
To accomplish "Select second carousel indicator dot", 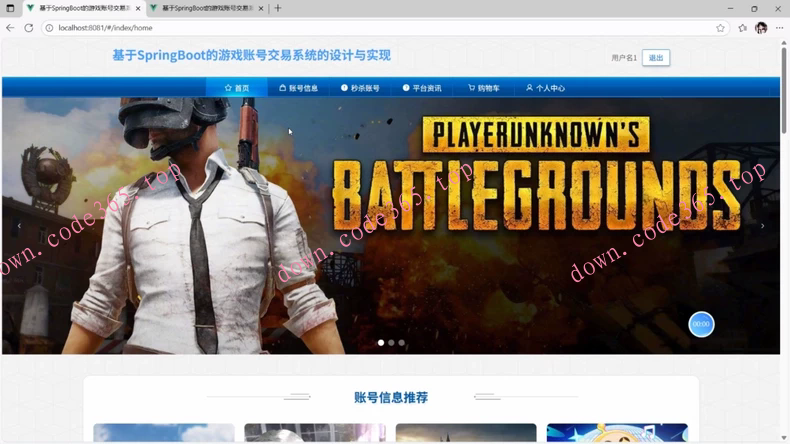I will tap(391, 343).
